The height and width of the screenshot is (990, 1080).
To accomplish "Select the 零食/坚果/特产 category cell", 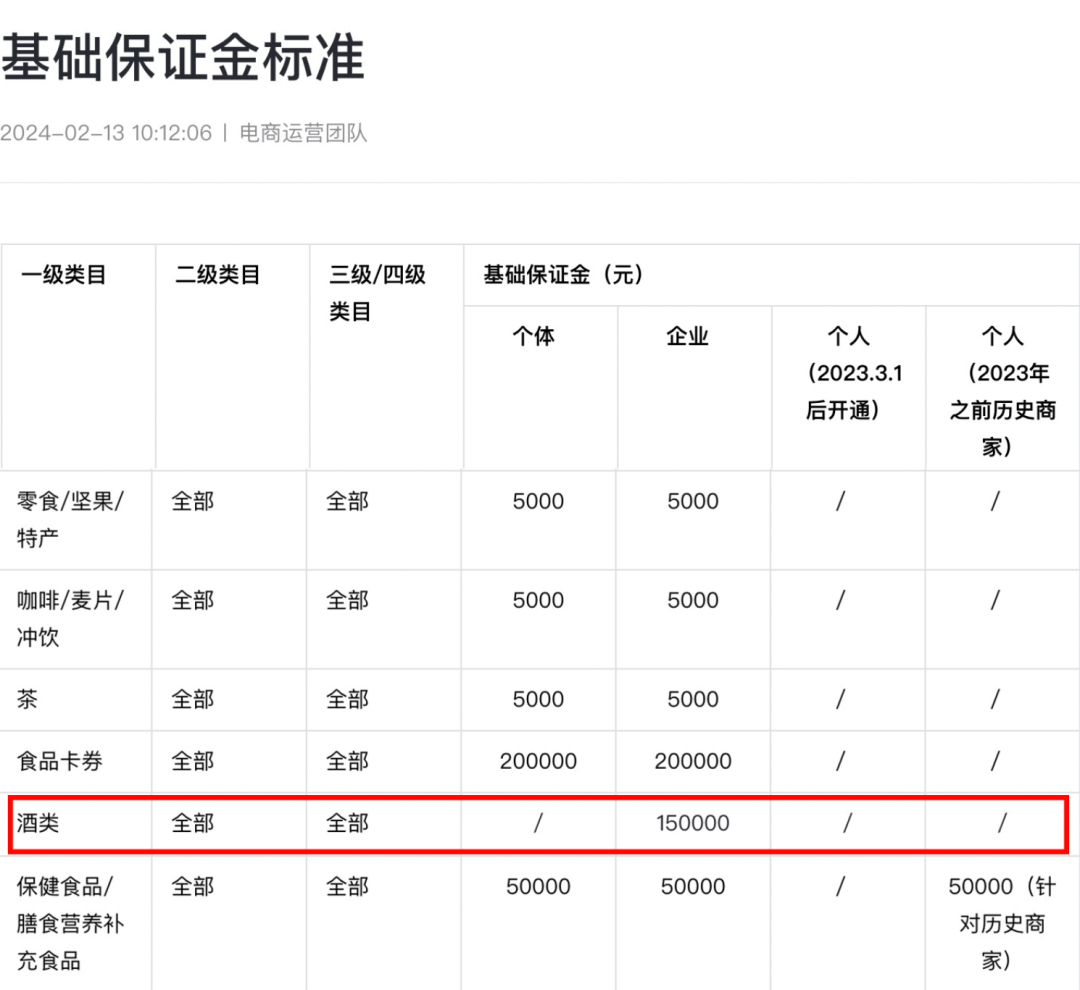I will point(71,519).
